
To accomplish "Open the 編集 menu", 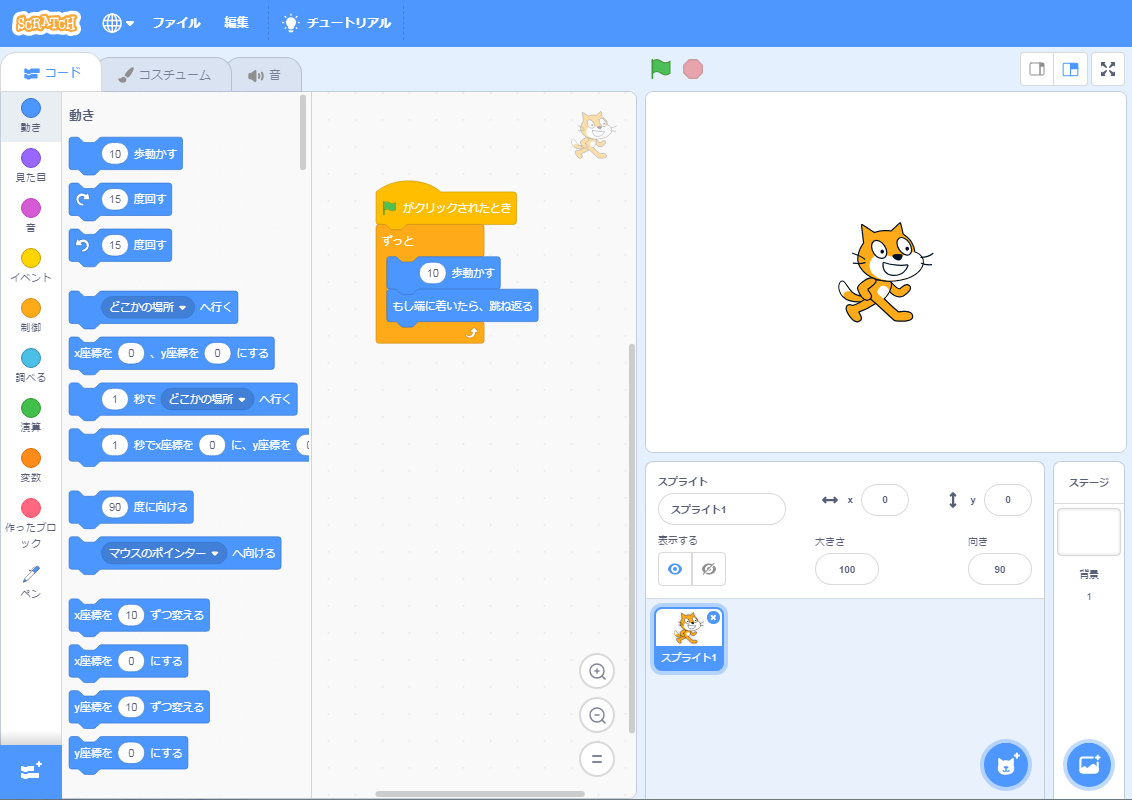I will [x=236, y=23].
